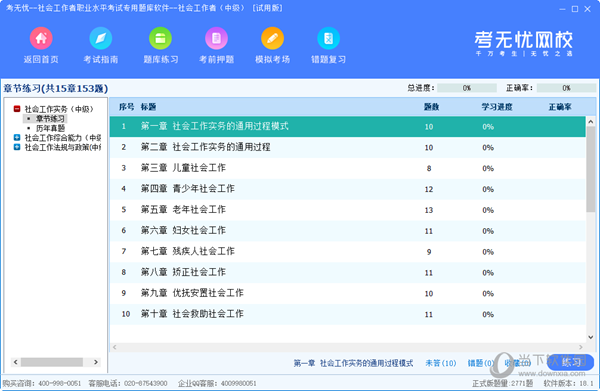Image resolution: width=600 pixels, height=391 pixels.
Task: Select row 第六章 妇女社会工作
Action: (x=347, y=231)
